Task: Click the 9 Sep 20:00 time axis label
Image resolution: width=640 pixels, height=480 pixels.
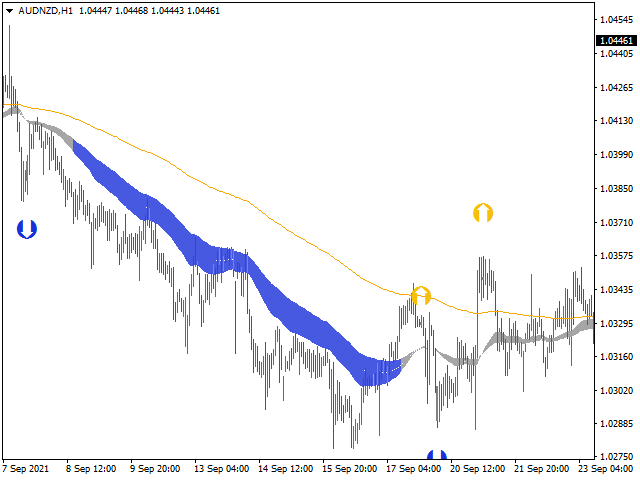Action: point(155,469)
